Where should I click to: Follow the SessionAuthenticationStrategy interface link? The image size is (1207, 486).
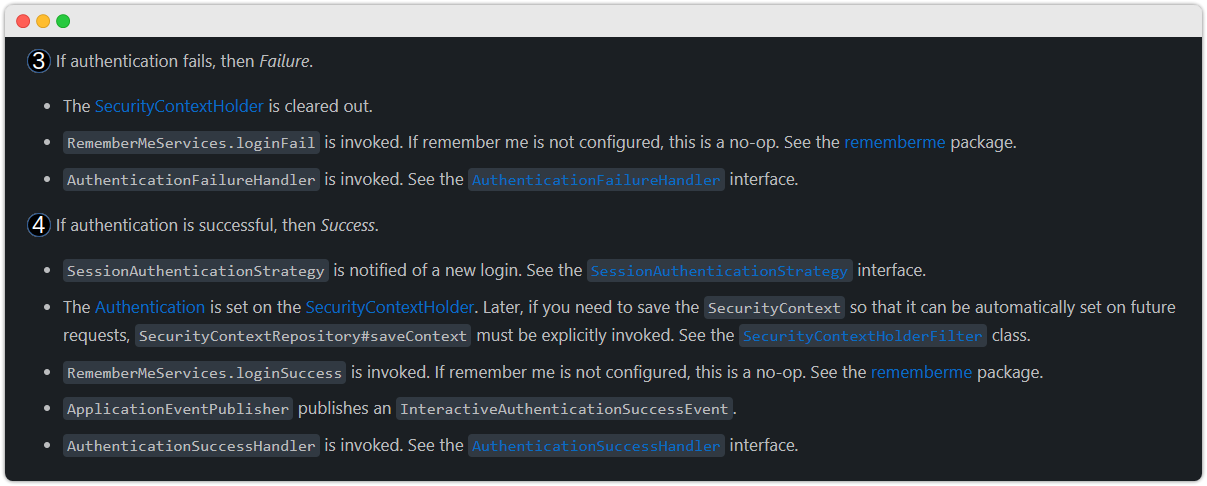point(719,271)
